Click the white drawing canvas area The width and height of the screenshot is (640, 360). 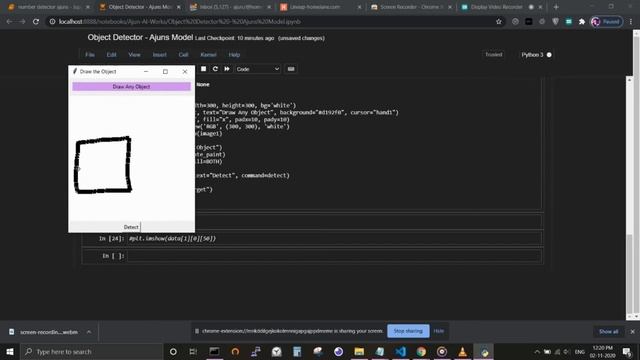(131, 158)
